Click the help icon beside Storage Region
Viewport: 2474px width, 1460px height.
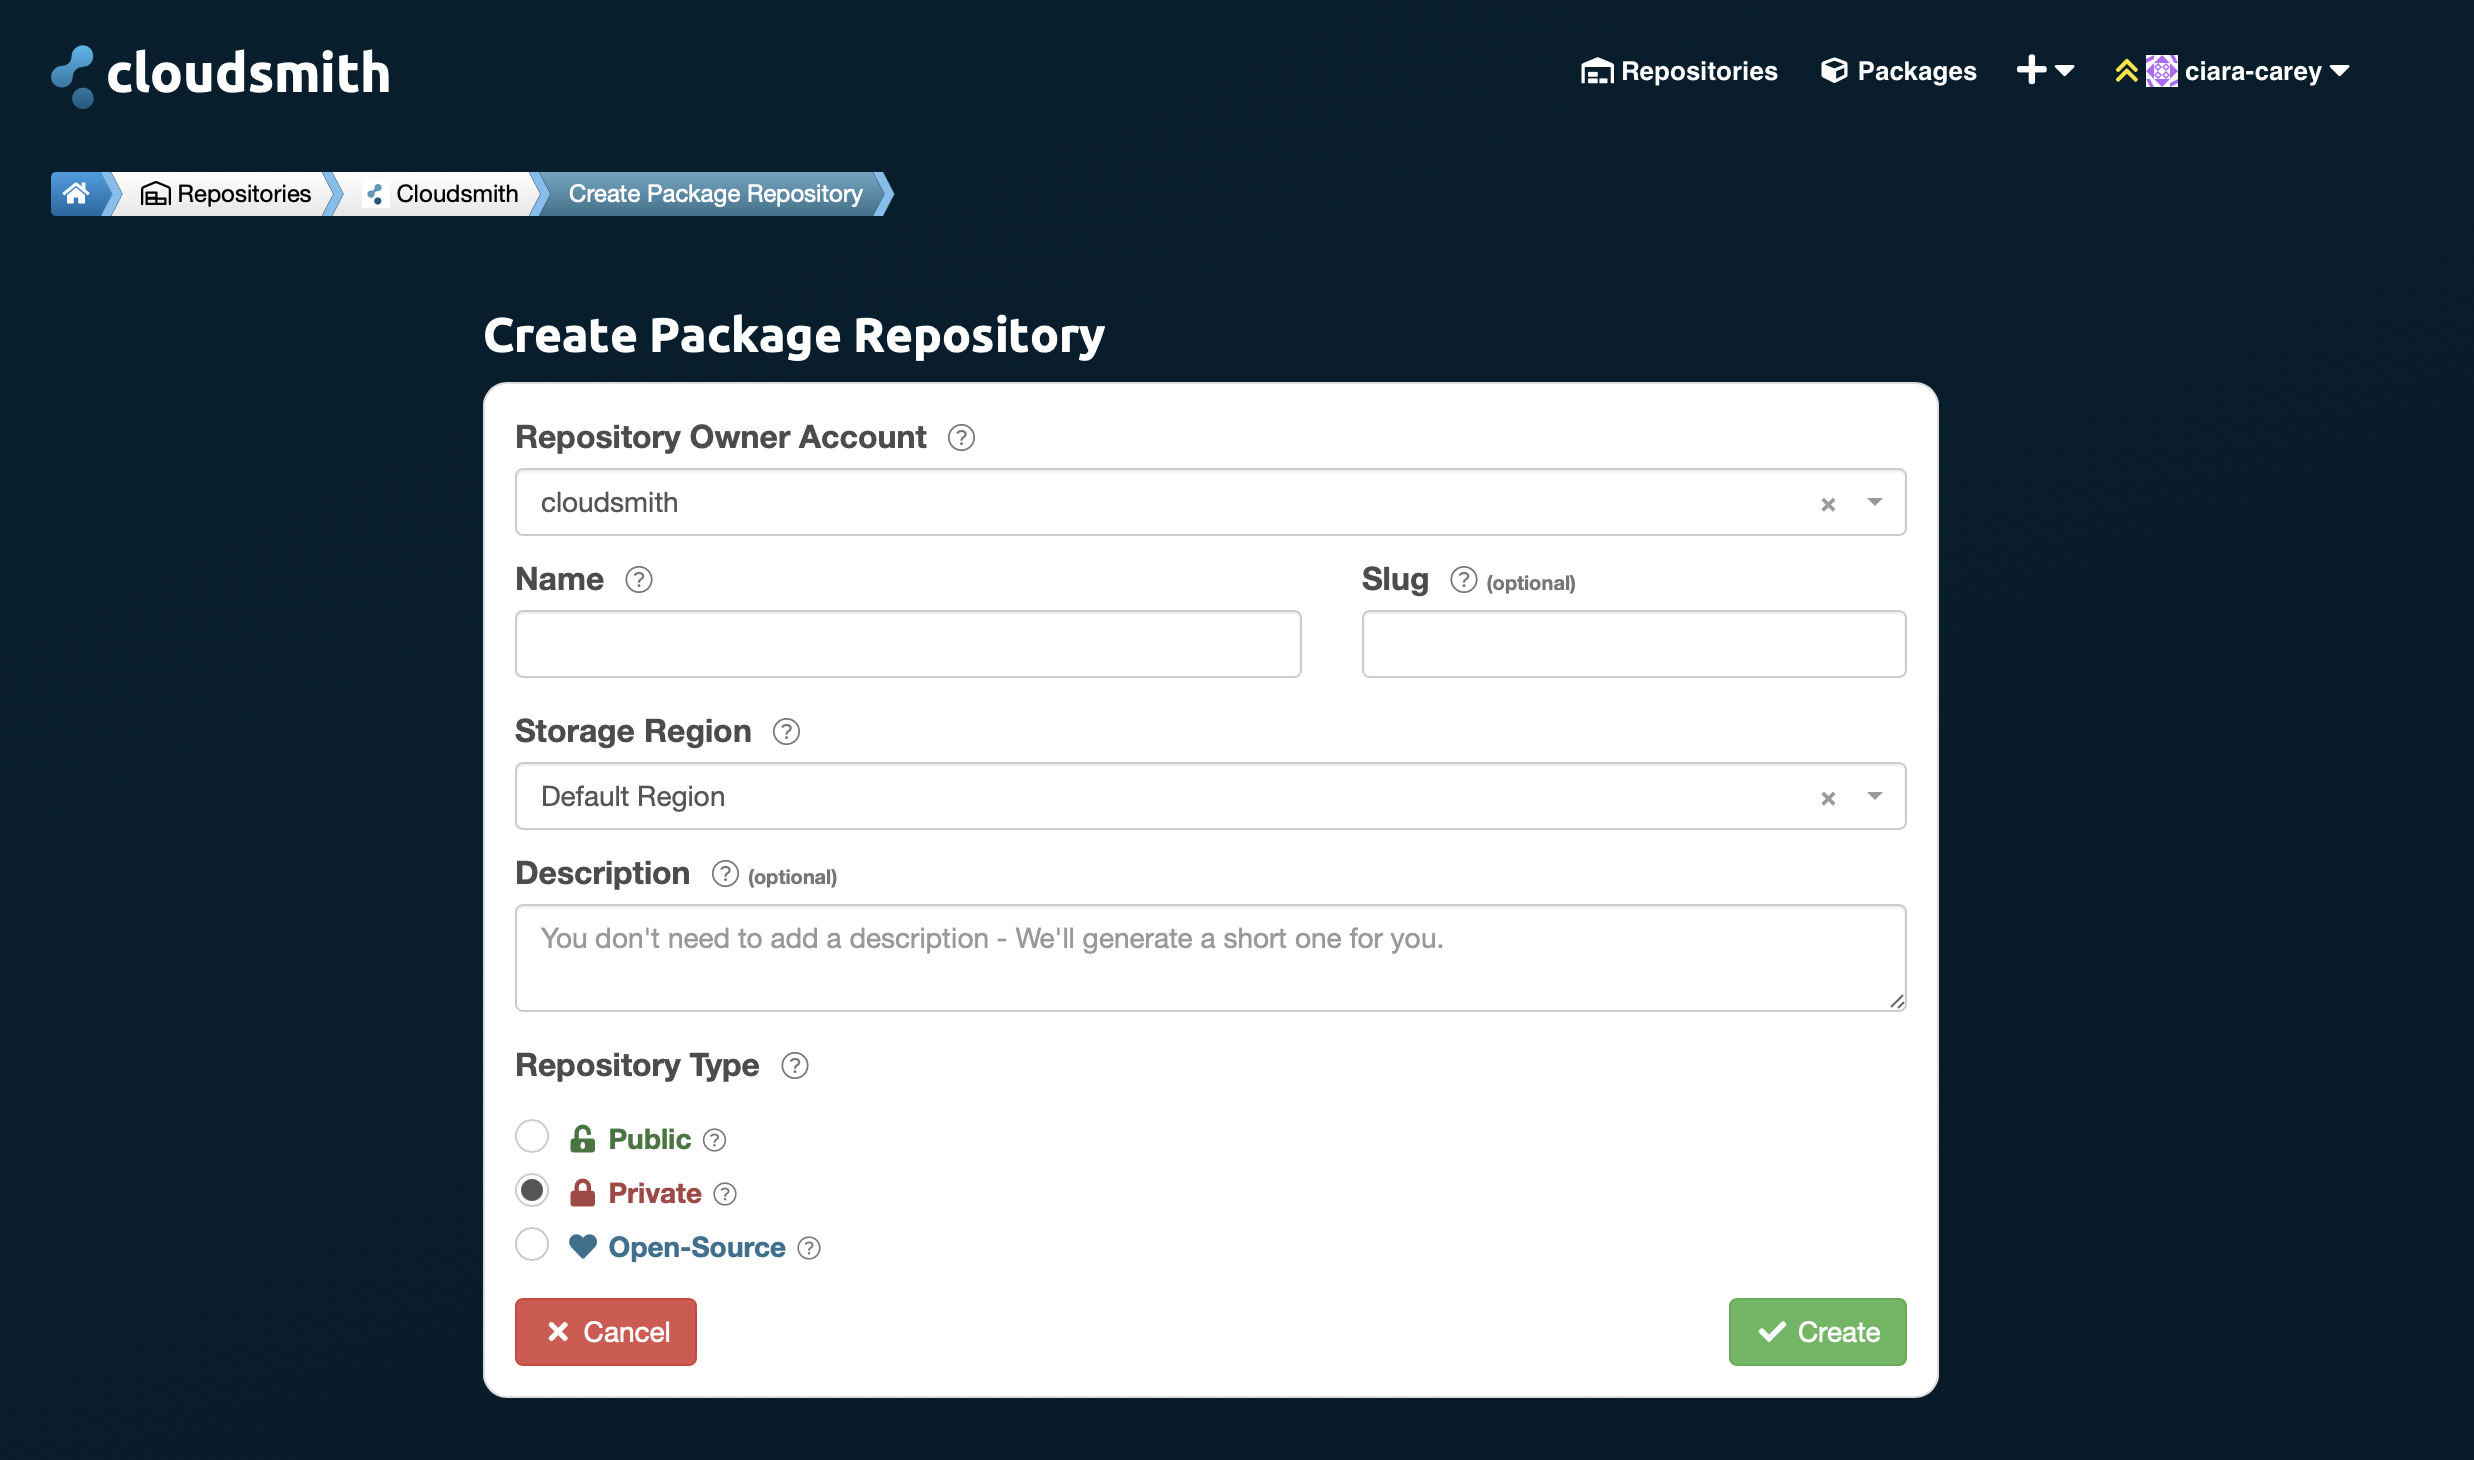point(786,731)
